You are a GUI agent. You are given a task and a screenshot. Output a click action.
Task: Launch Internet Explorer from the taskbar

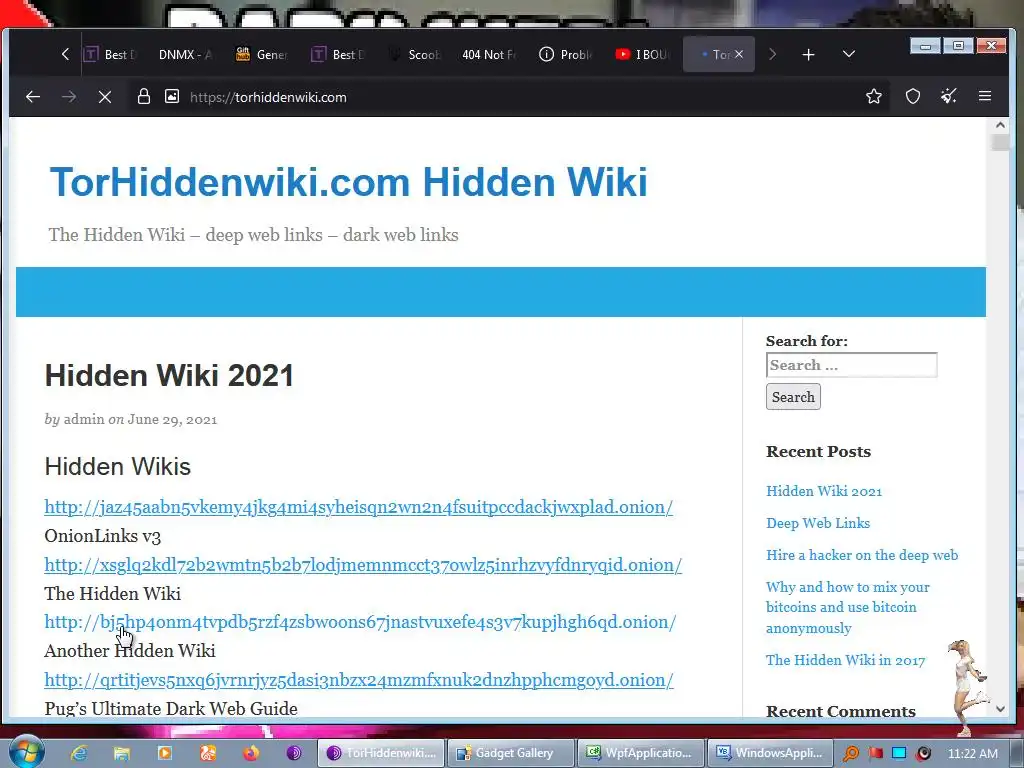click(x=79, y=753)
